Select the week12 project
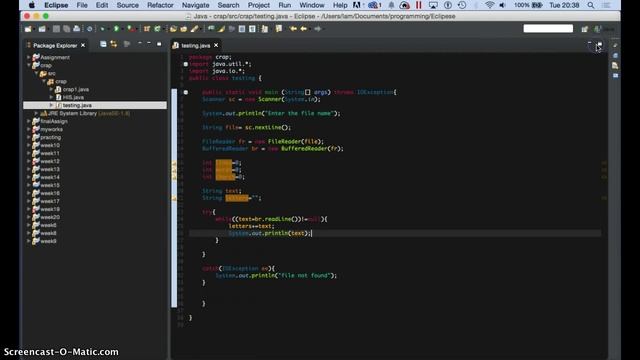The image size is (640, 360). 50,161
